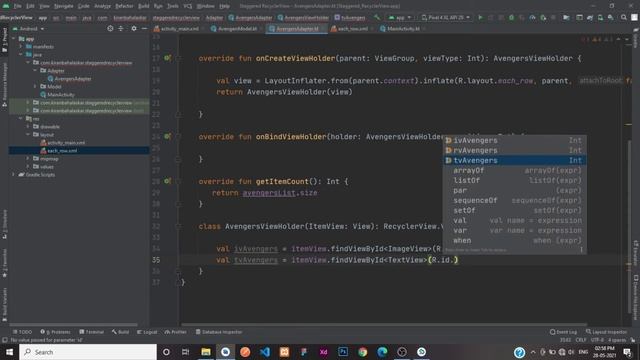Open the Tools menu

coord(173,6)
